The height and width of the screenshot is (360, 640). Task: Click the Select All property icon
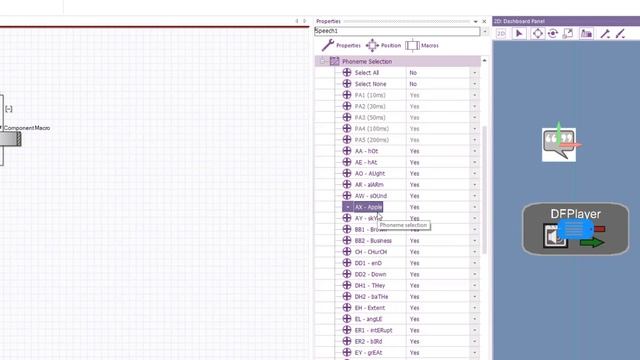(x=347, y=72)
